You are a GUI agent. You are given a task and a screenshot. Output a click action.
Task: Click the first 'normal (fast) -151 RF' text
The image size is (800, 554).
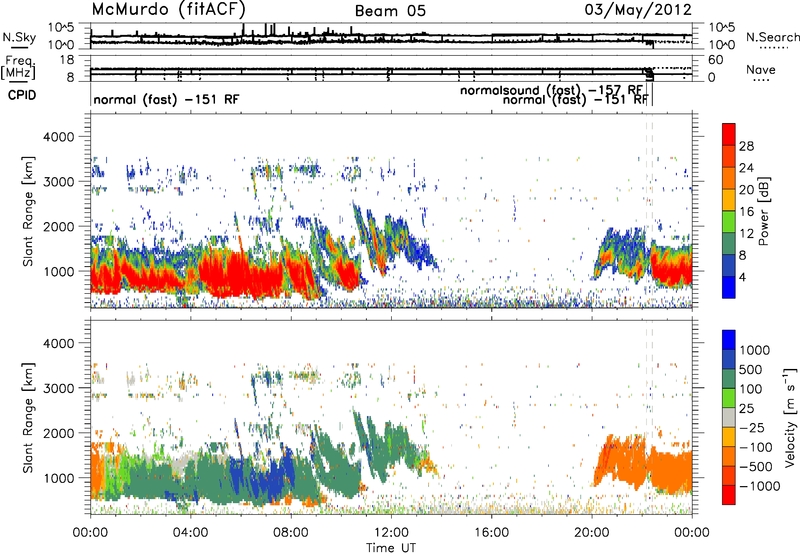[x=166, y=99]
